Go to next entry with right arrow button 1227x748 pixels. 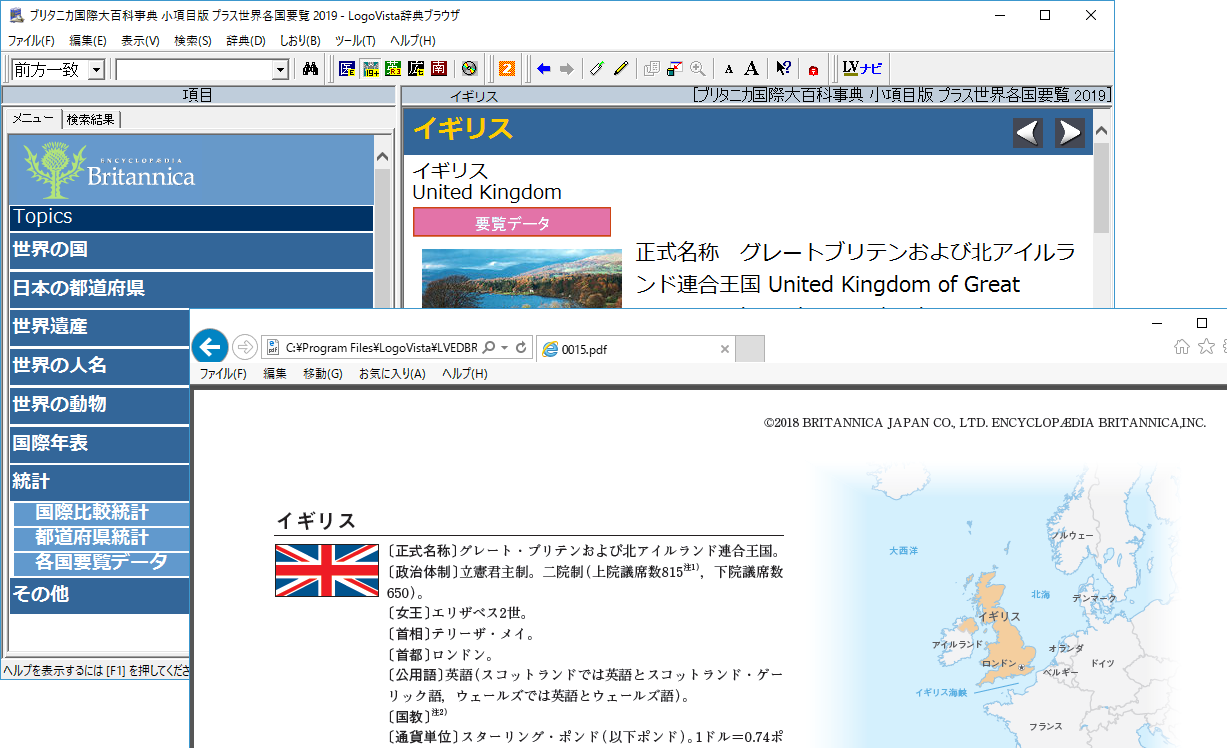pos(1070,132)
